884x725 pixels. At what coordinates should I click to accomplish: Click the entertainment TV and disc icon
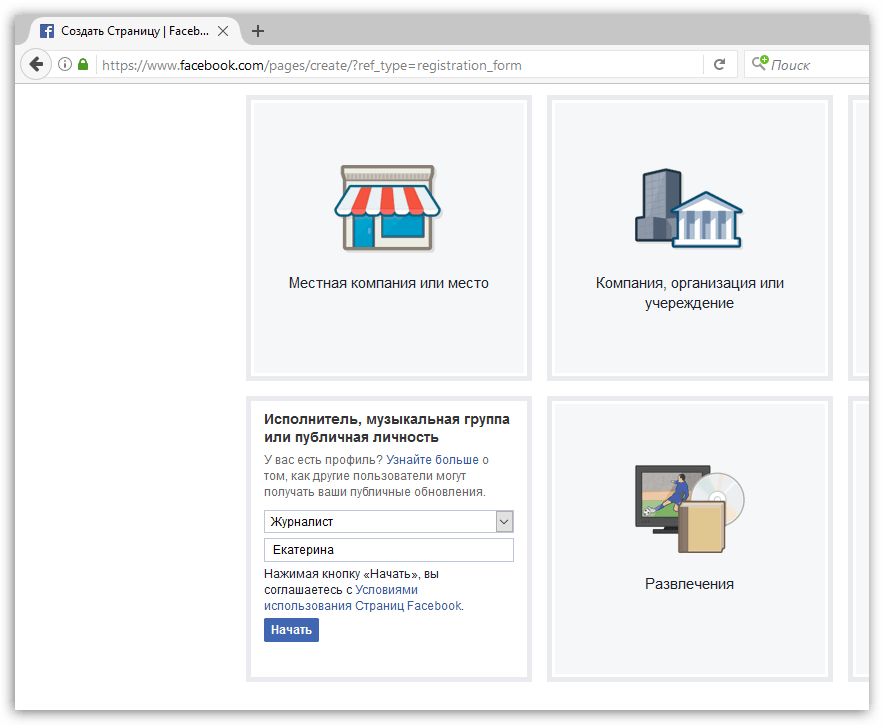point(689,509)
